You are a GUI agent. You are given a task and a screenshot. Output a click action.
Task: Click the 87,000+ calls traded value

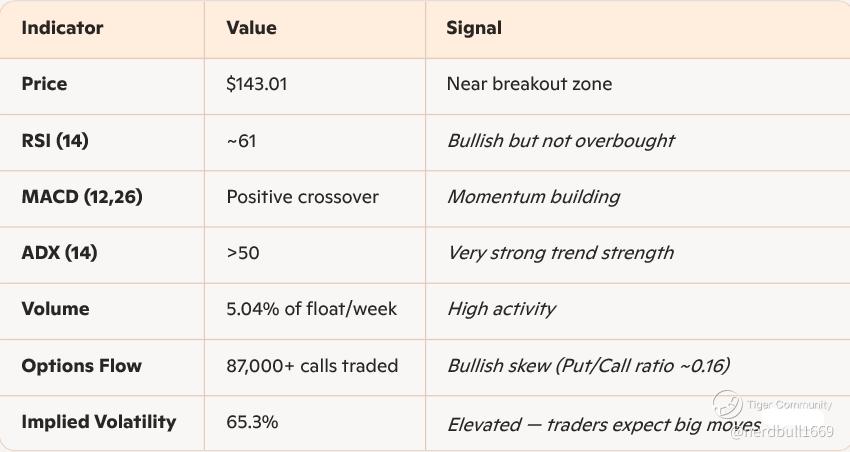[x=312, y=366]
